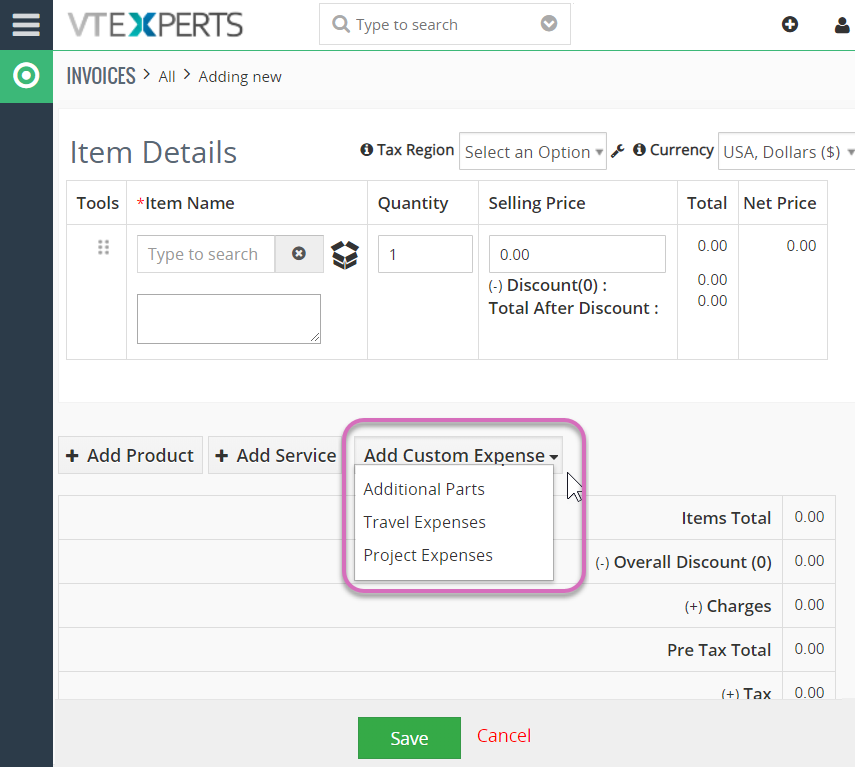Screen dimensions: 855x767
Task: Choose Travel Expenses menu entry
Action: click(x=425, y=522)
